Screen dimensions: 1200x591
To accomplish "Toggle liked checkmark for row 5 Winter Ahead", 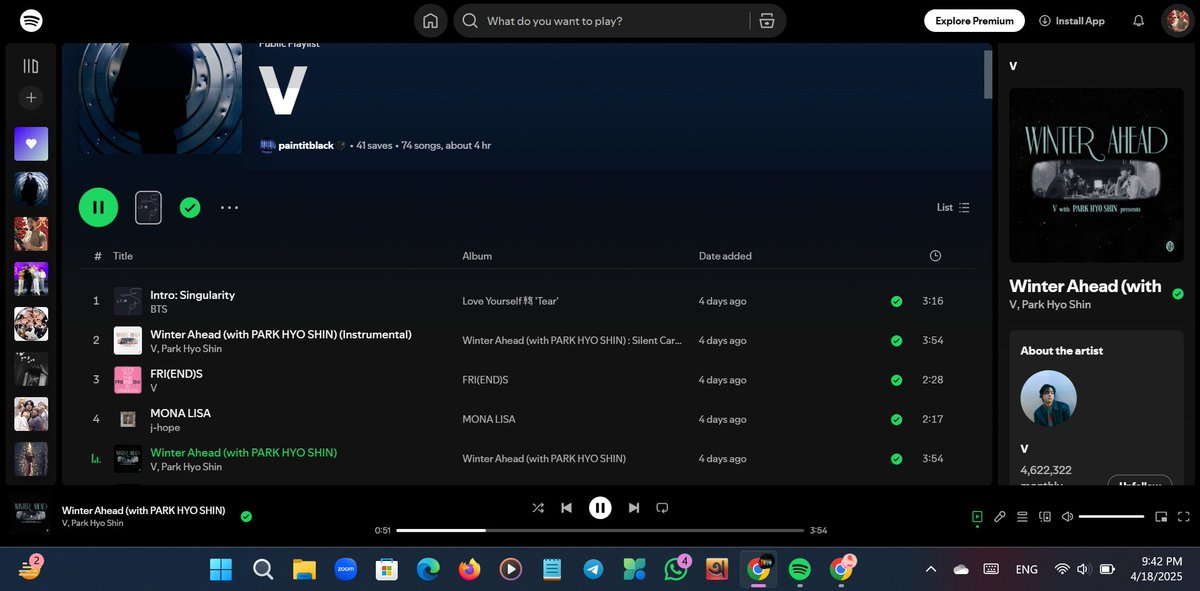I will click(896, 459).
